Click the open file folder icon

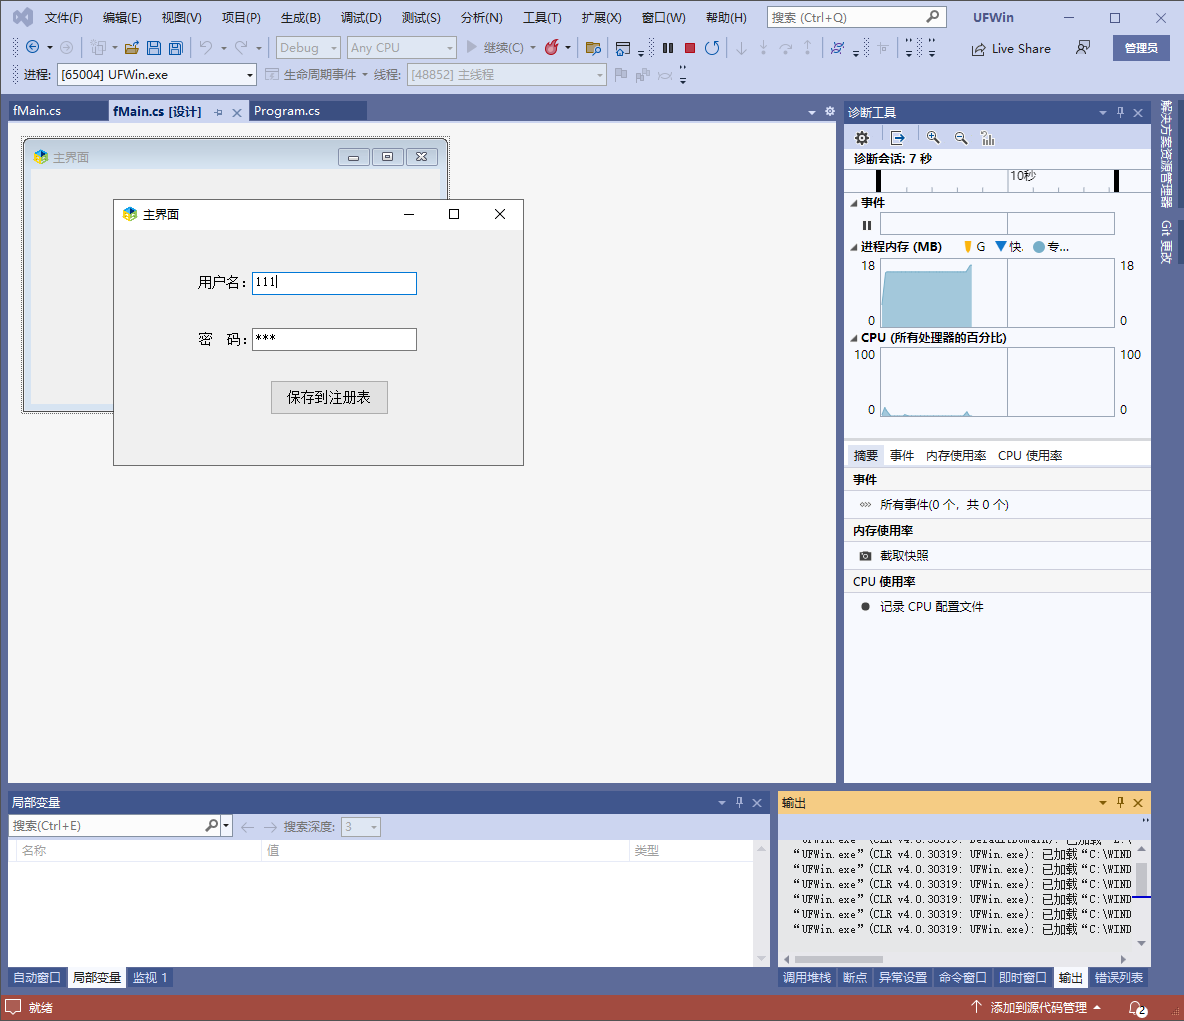(x=131, y=48)
